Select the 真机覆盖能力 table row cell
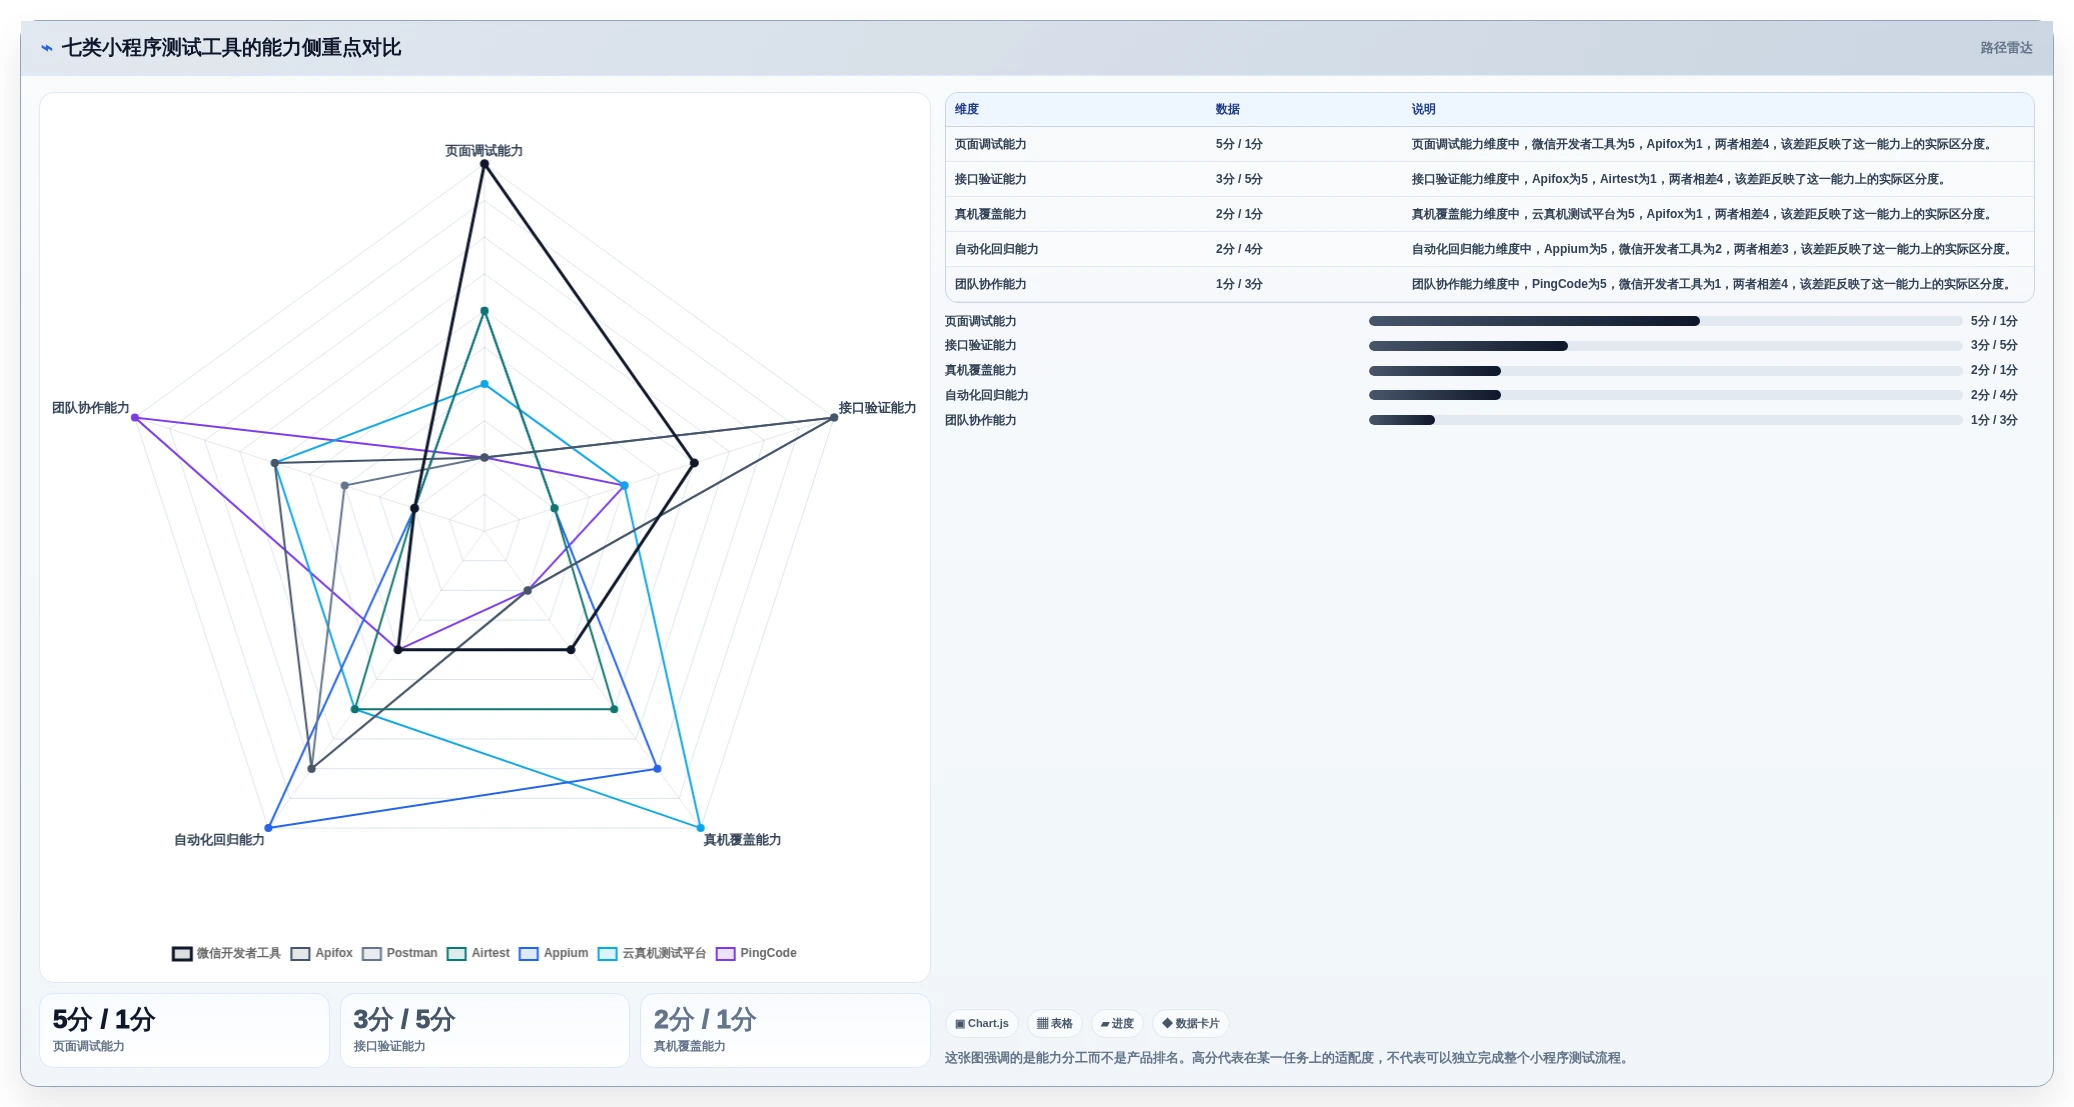 [991, 214]
